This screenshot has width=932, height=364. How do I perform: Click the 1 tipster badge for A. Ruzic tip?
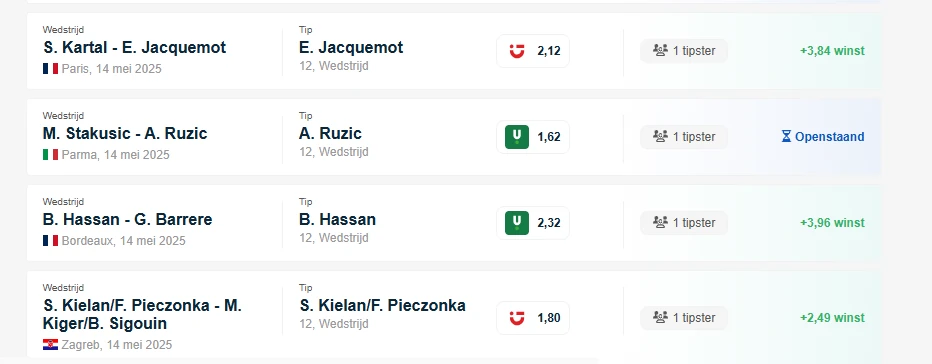tap(684, 137)
